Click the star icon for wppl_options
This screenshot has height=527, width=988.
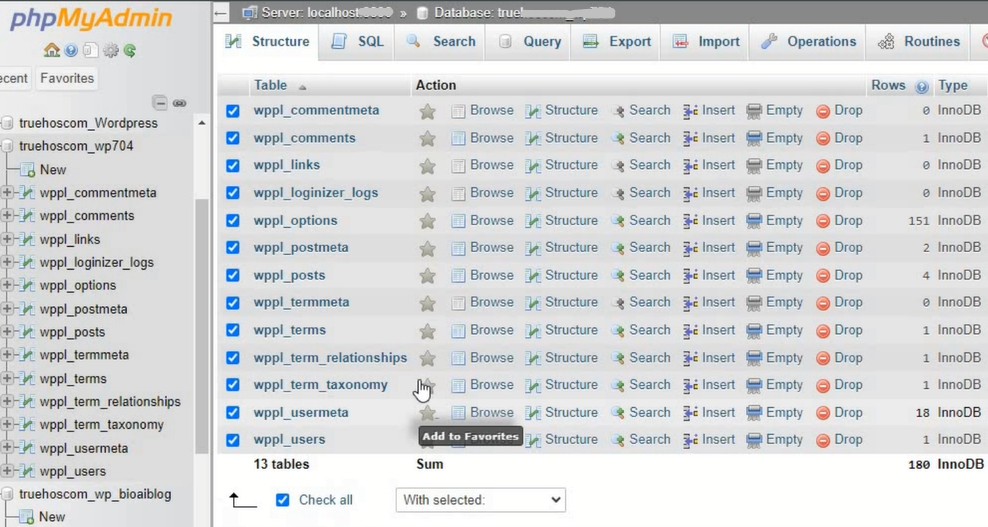pyautogui.click(x=427, y=221)
